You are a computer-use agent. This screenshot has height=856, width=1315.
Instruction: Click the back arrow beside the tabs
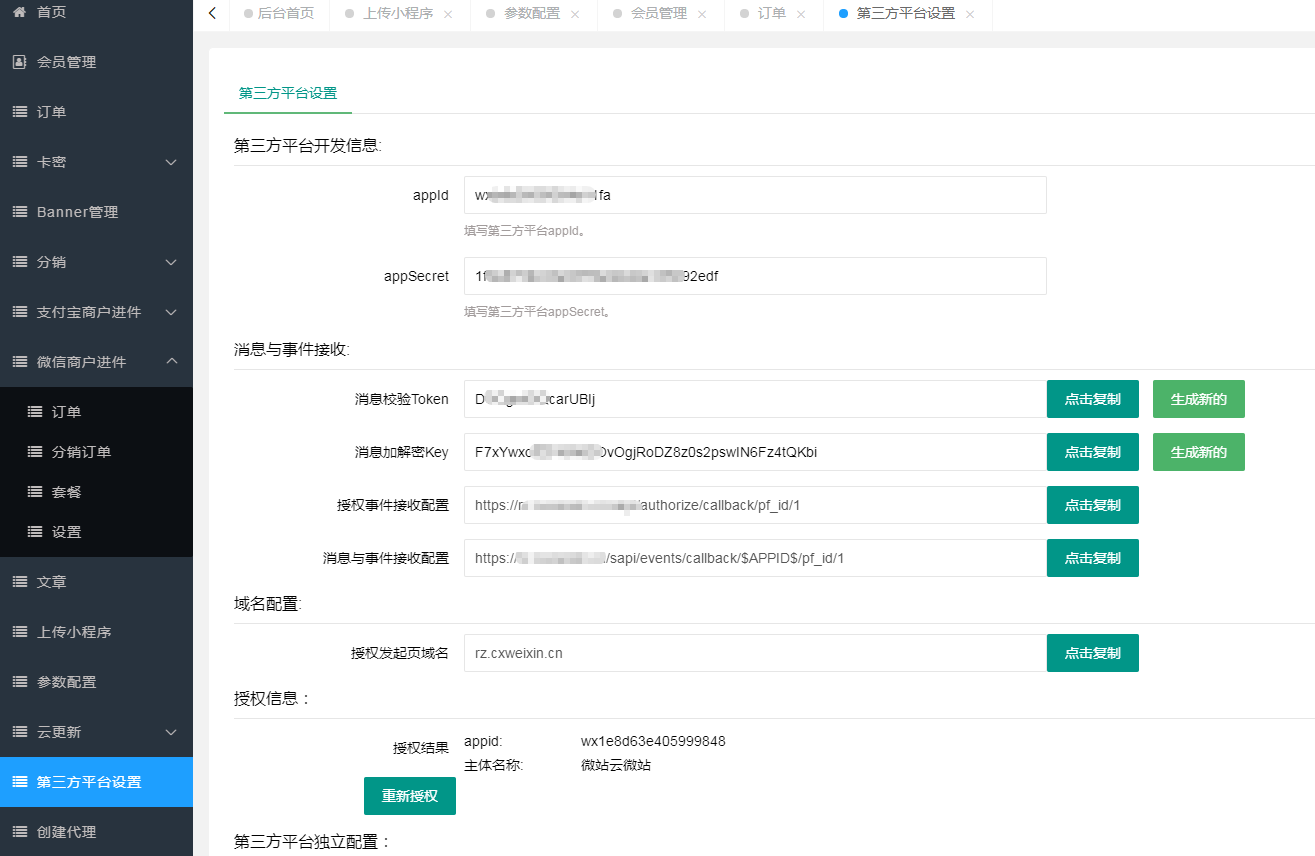tap(211, 15)
